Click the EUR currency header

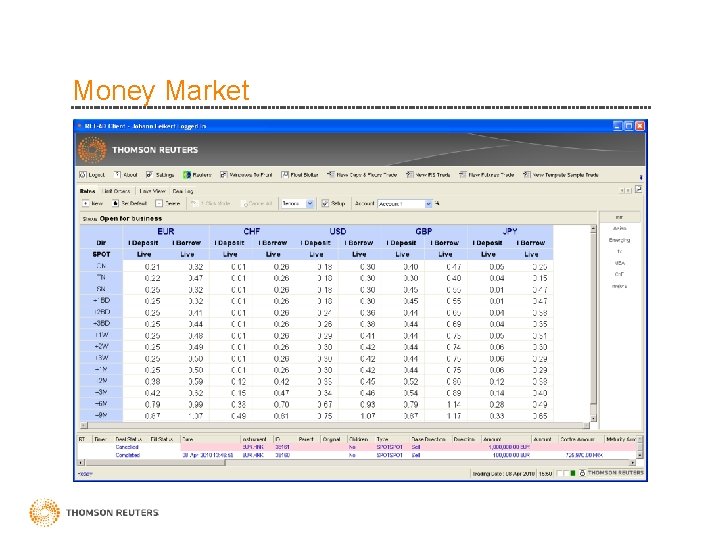point(166,231)
